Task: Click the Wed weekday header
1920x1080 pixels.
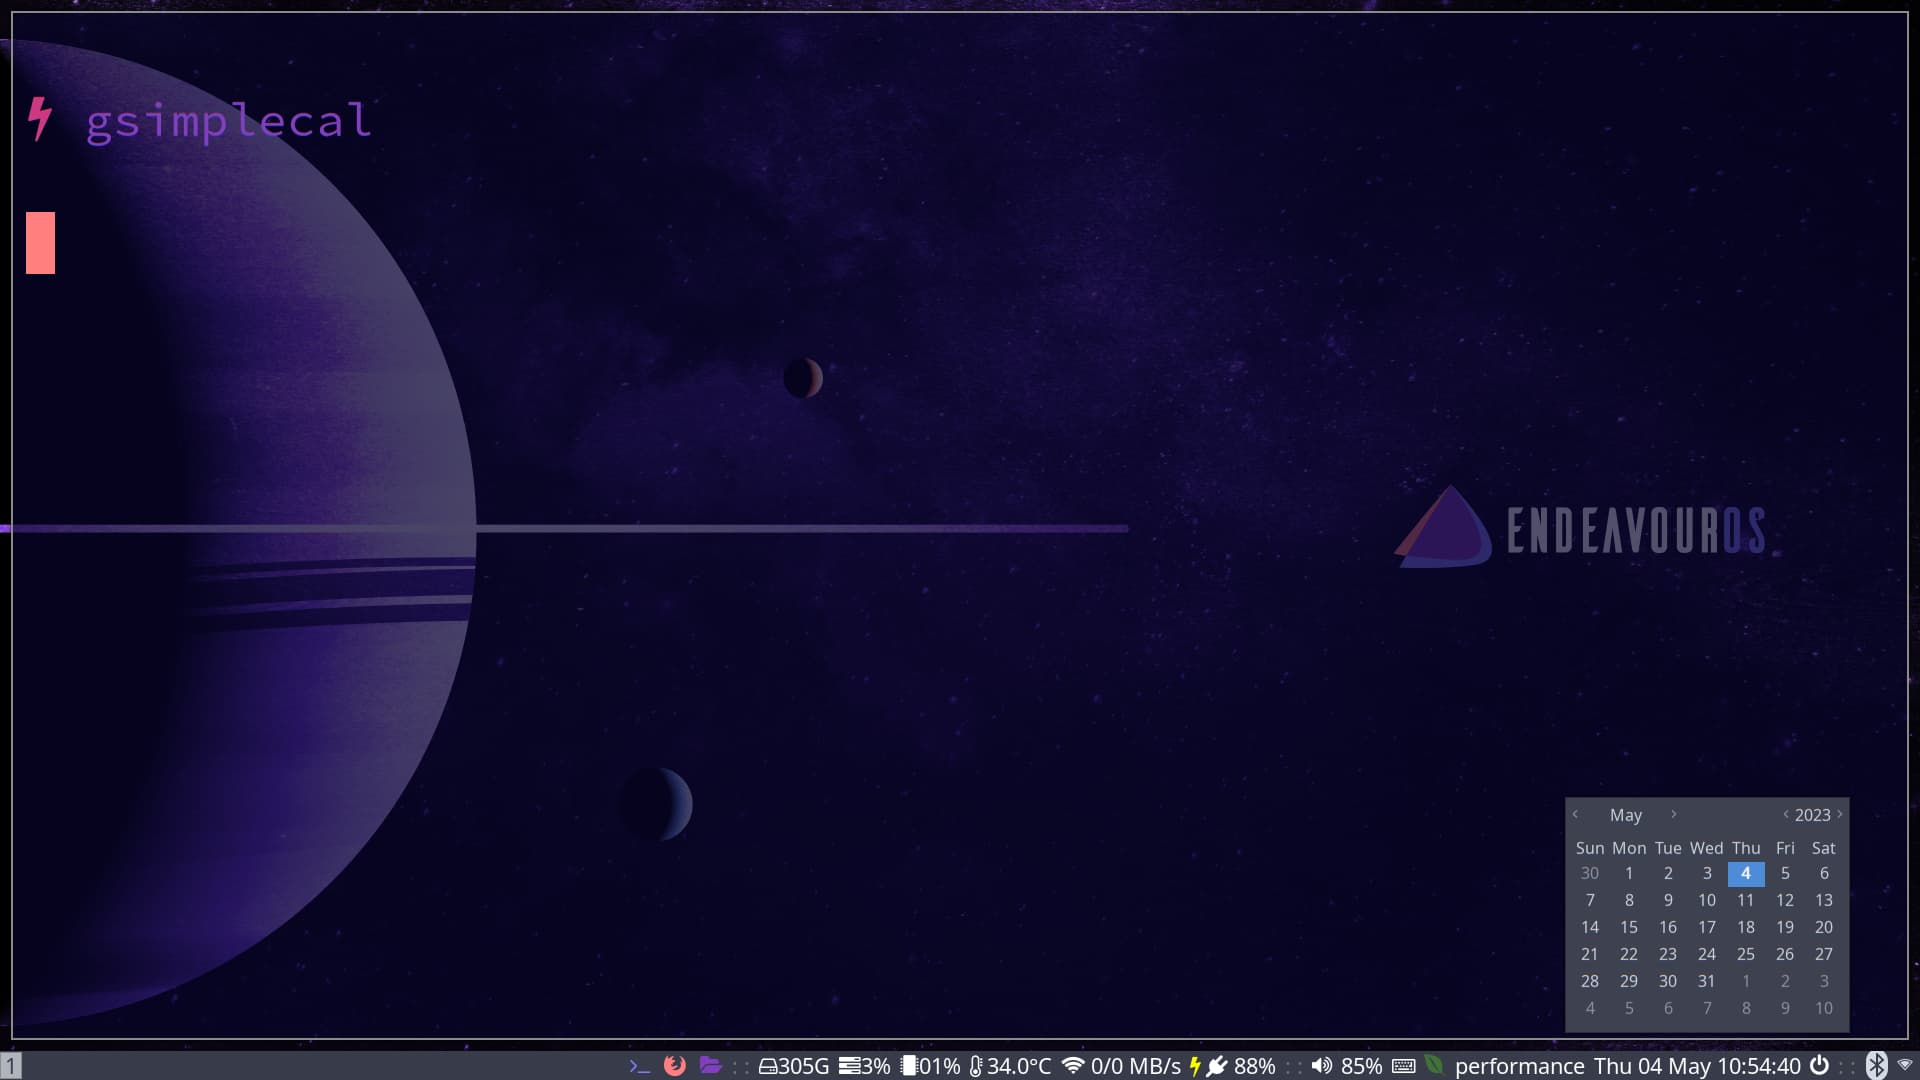Action: [1707, 848]
